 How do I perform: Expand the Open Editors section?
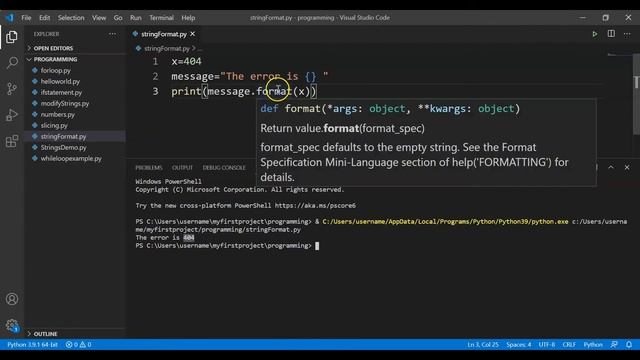[x=53, y=48]
